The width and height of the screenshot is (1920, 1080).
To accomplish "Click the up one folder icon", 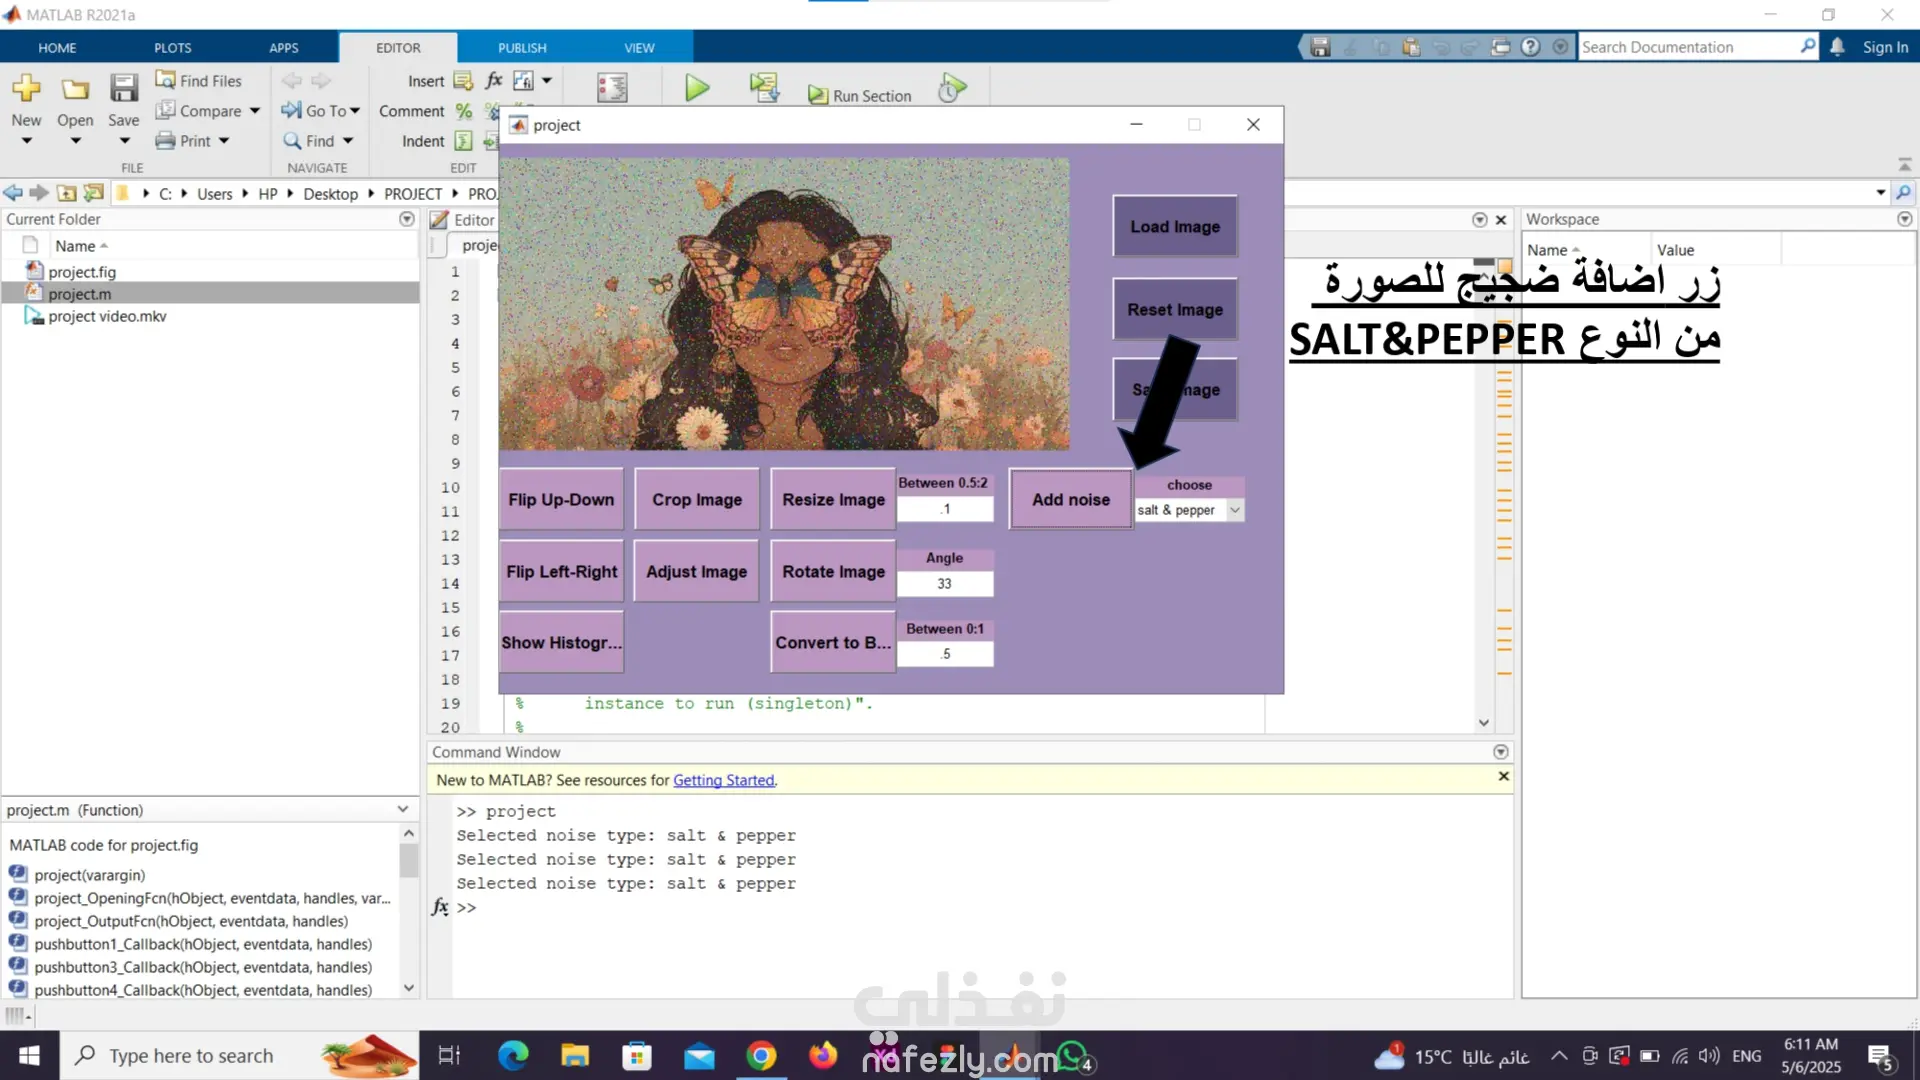I will [66, 193].
